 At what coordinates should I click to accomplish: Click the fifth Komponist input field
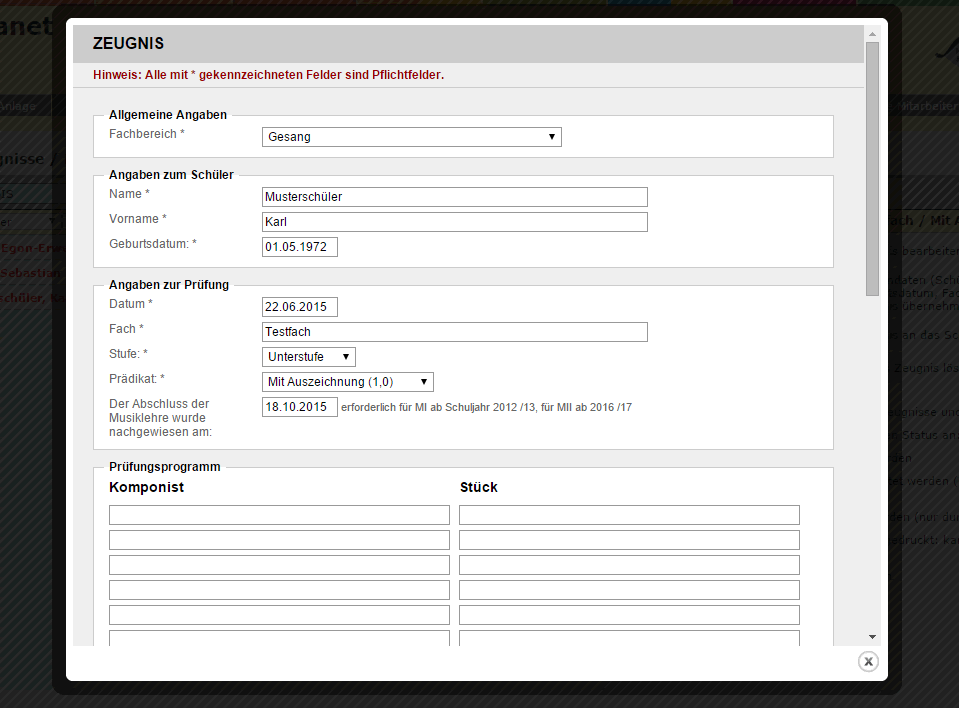[x=280, y=615]
